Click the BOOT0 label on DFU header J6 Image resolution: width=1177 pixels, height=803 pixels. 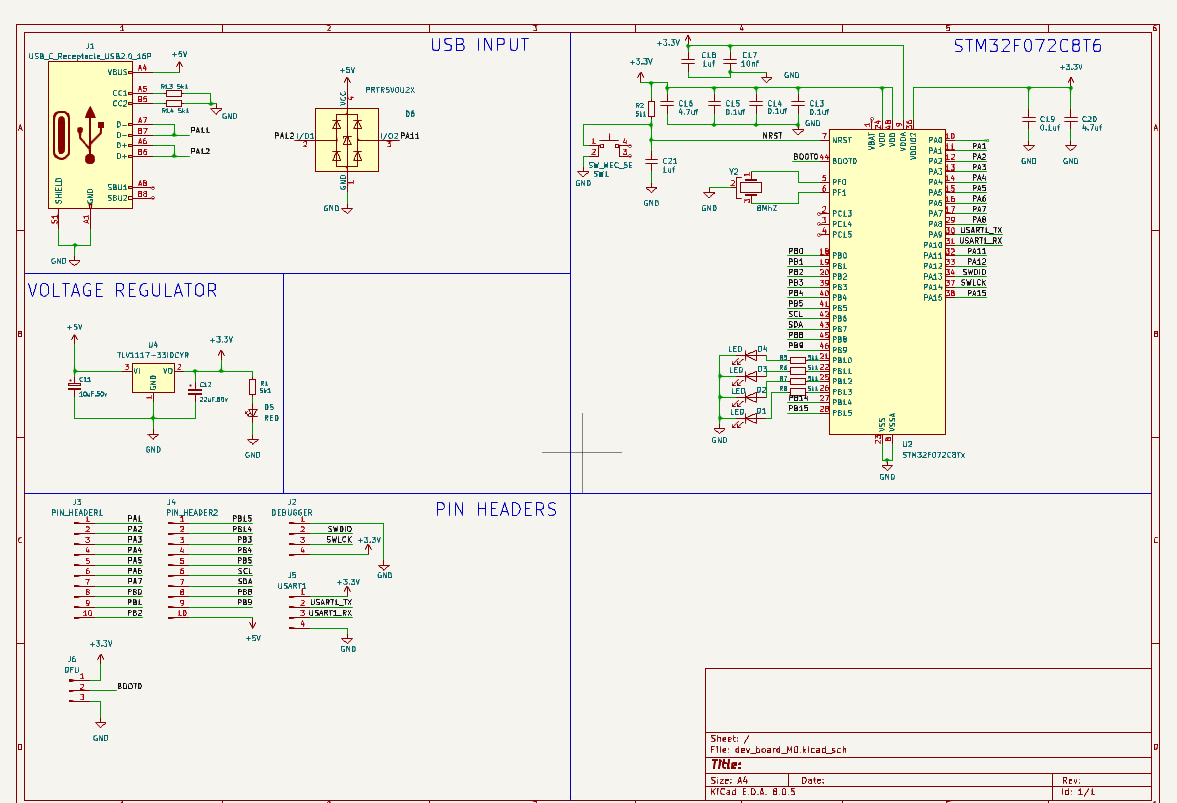129,686
